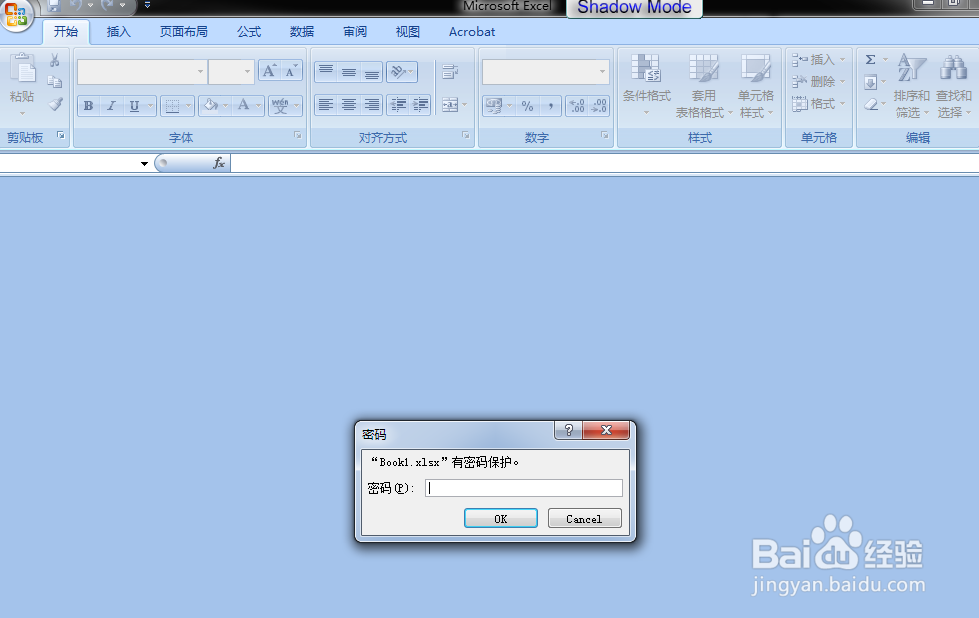This screenshot has height=618, width=979.
Task: Click the AutoSum sigma icon
Action: coord(870,59)
